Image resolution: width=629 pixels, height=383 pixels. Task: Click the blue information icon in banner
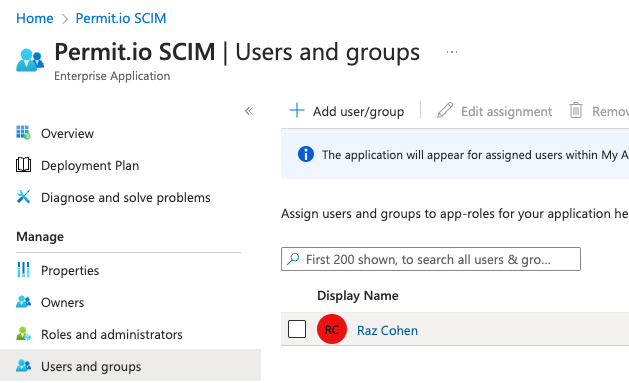[306, 154]
